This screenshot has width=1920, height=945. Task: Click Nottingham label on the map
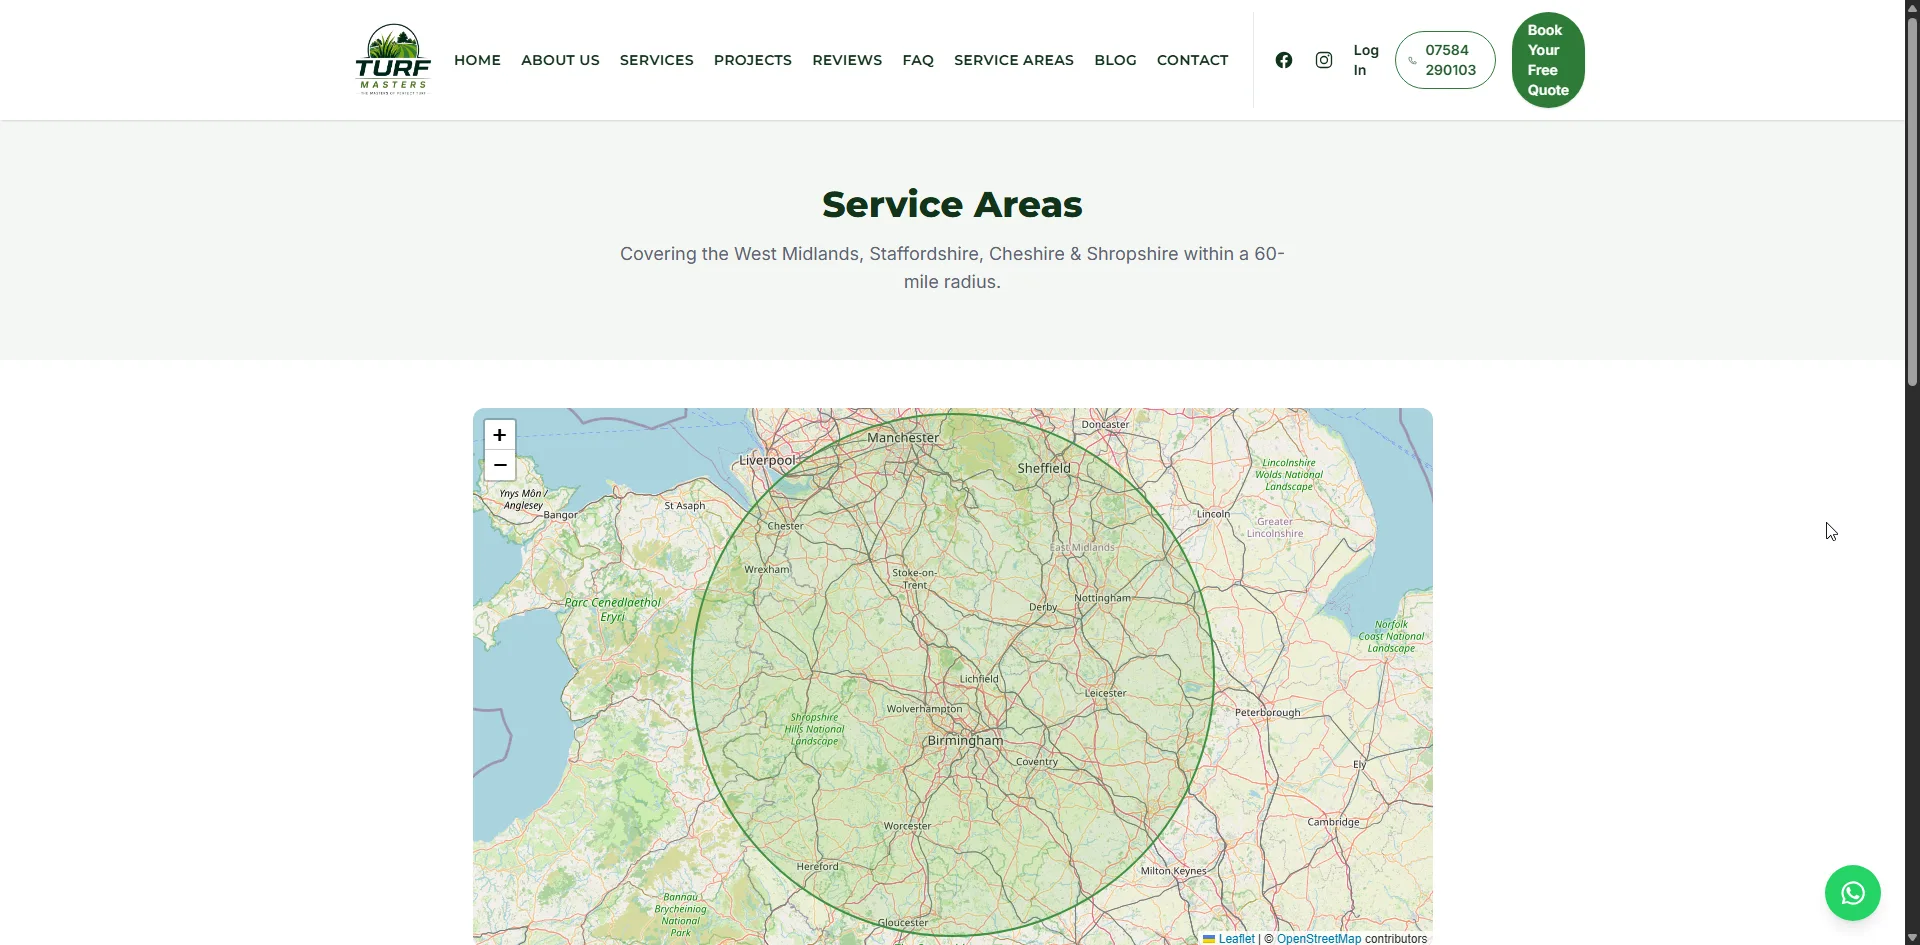[x=1102, y=598]
